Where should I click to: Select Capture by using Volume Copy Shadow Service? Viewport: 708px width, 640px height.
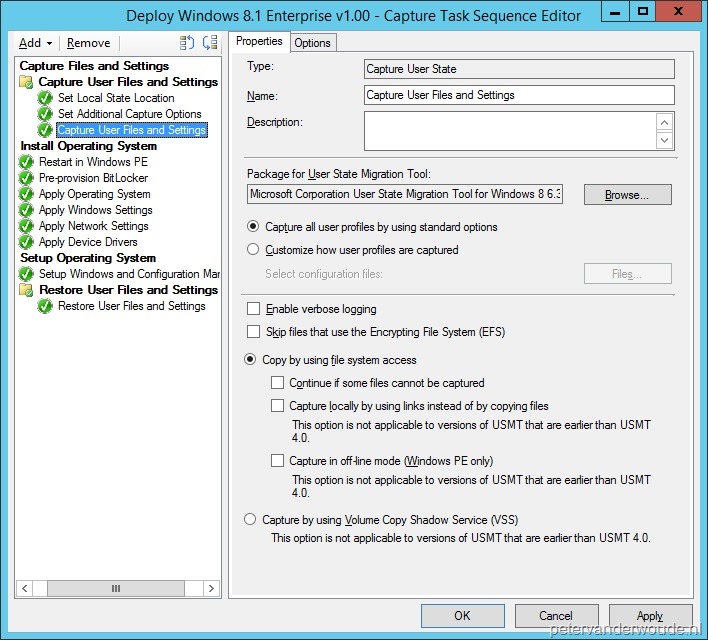click(251, 520)
